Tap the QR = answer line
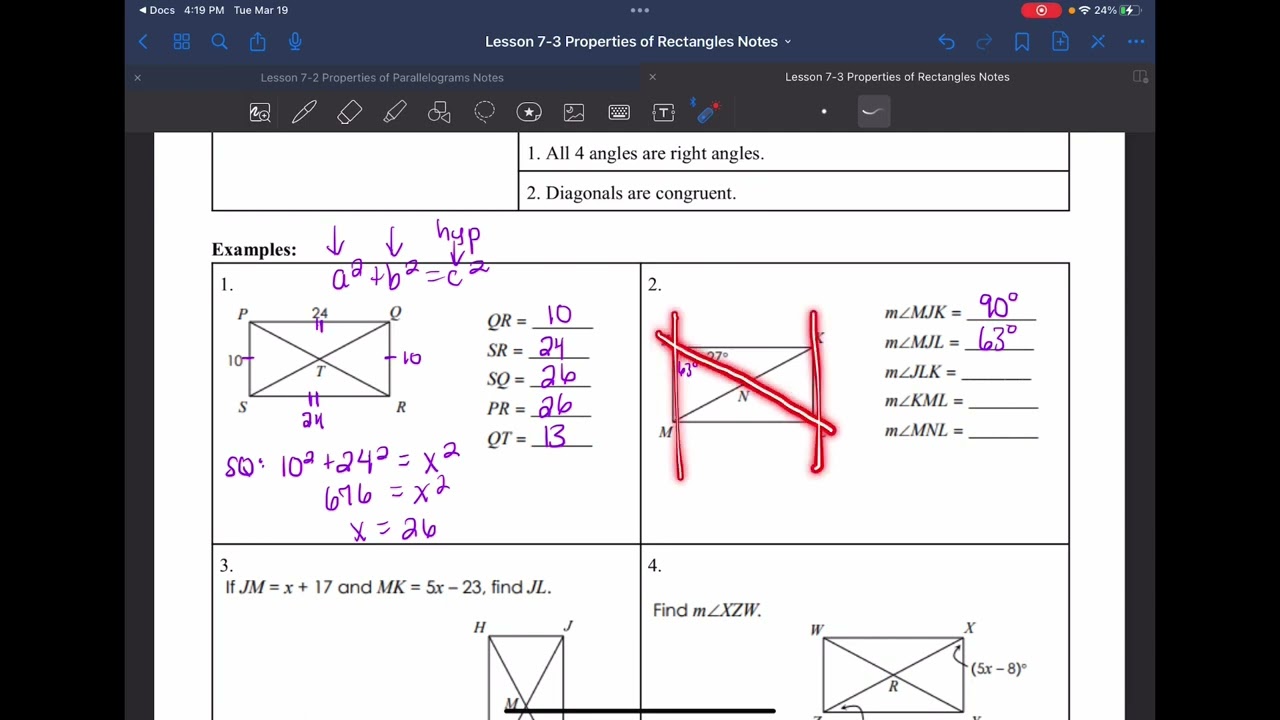The height and width of the screenshot is (720, 1280). 562,318
